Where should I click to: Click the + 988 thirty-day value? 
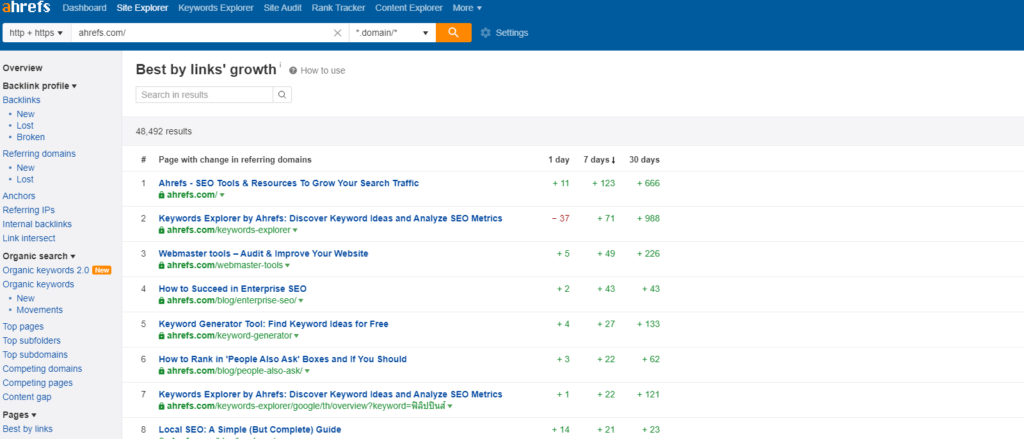point(648,218)
